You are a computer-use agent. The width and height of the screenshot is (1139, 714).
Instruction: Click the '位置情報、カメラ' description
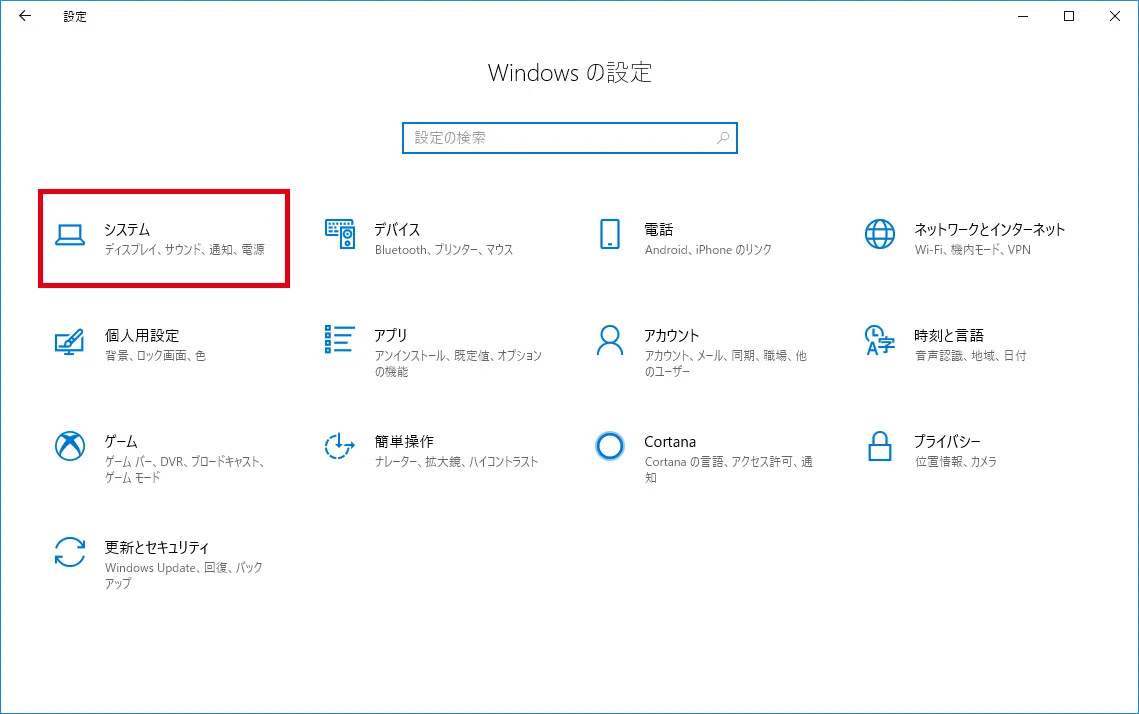[955, 462]
